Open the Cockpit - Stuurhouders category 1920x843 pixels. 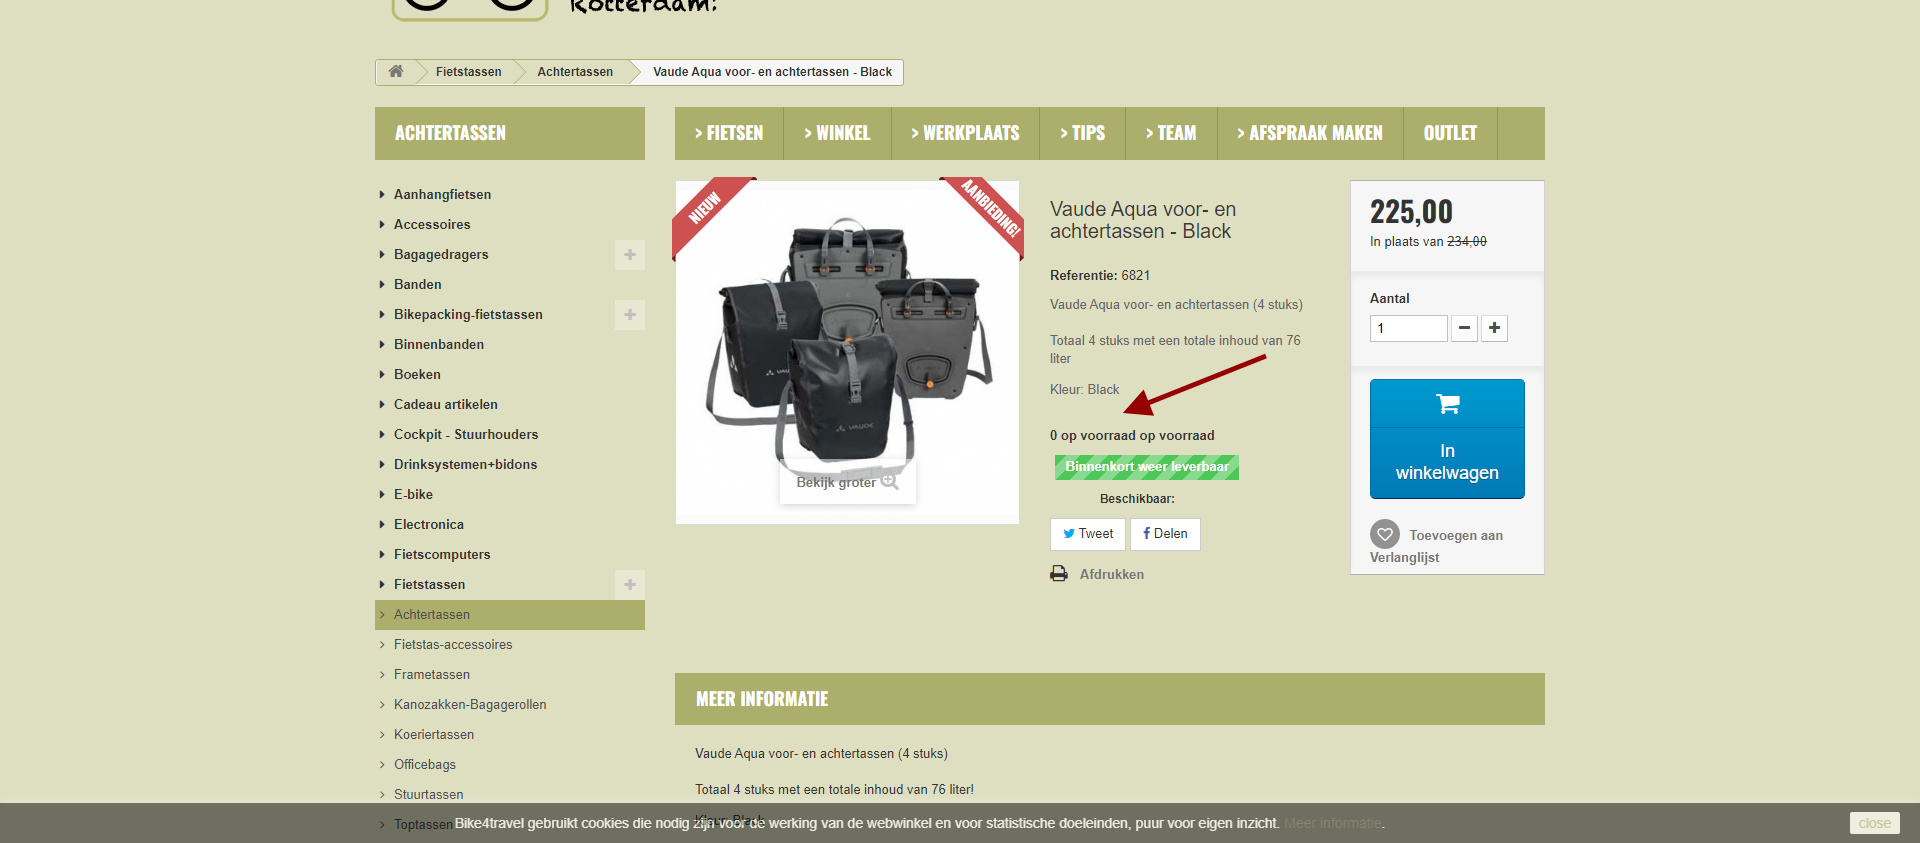(x=466, y=435)
